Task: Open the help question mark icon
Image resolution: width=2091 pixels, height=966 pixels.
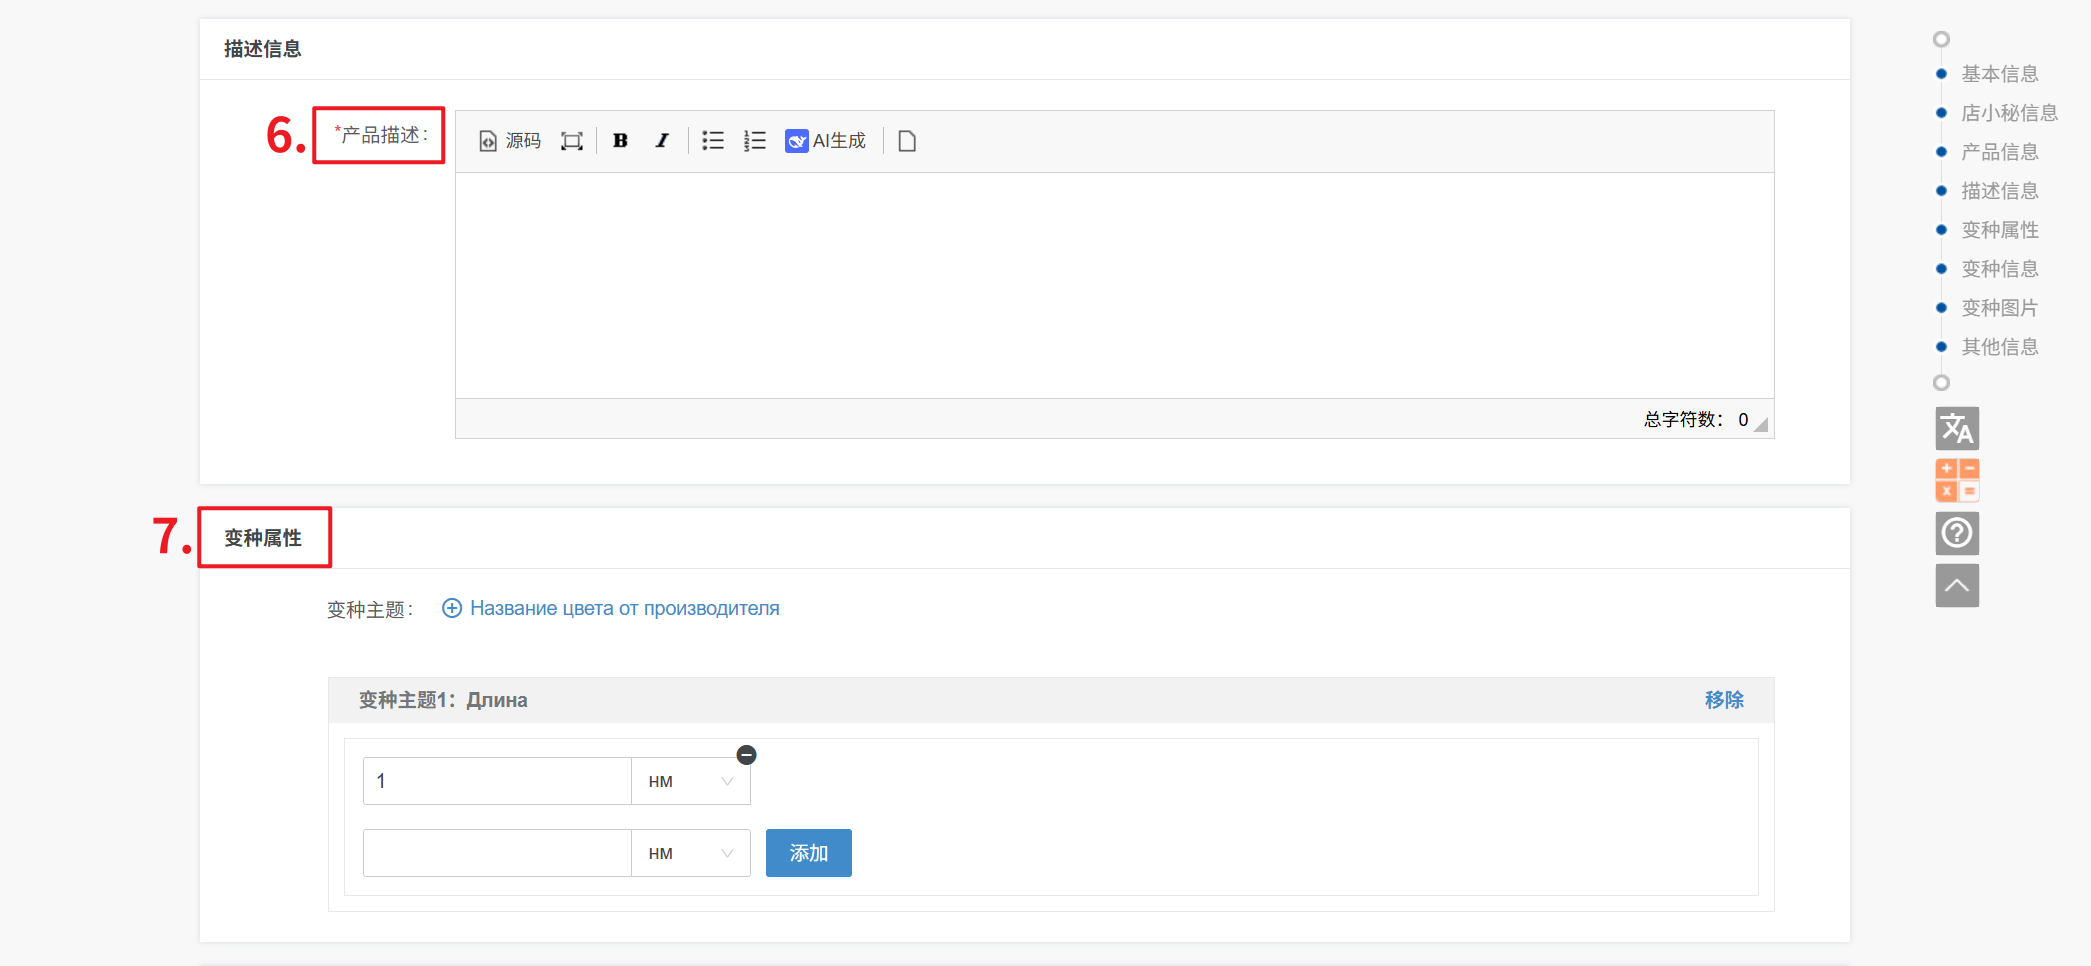Action: click(1956, 533)
